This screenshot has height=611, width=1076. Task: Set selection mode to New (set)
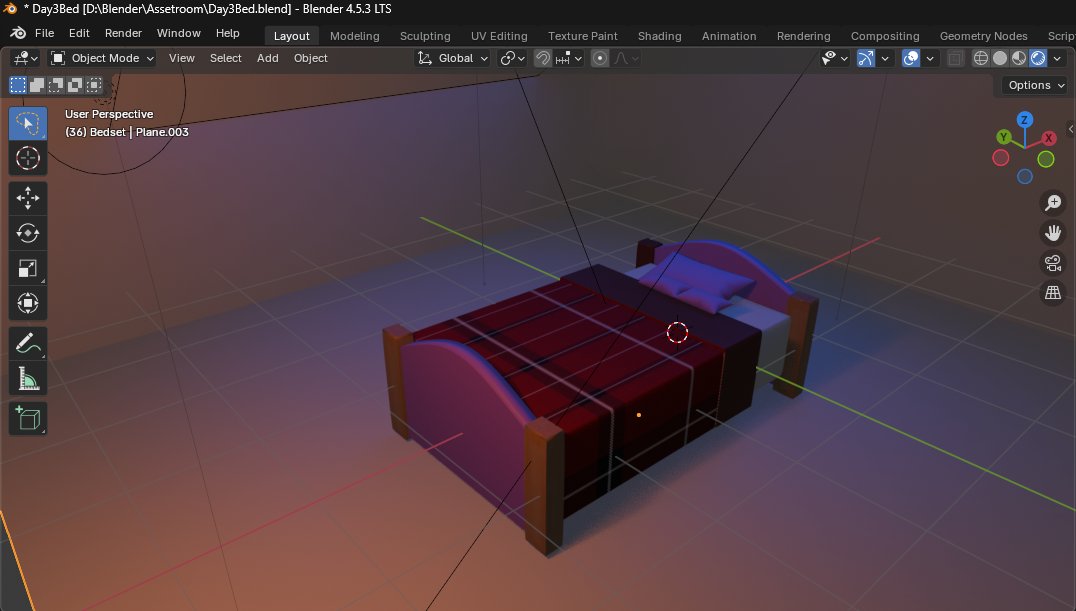click(18, 85)
